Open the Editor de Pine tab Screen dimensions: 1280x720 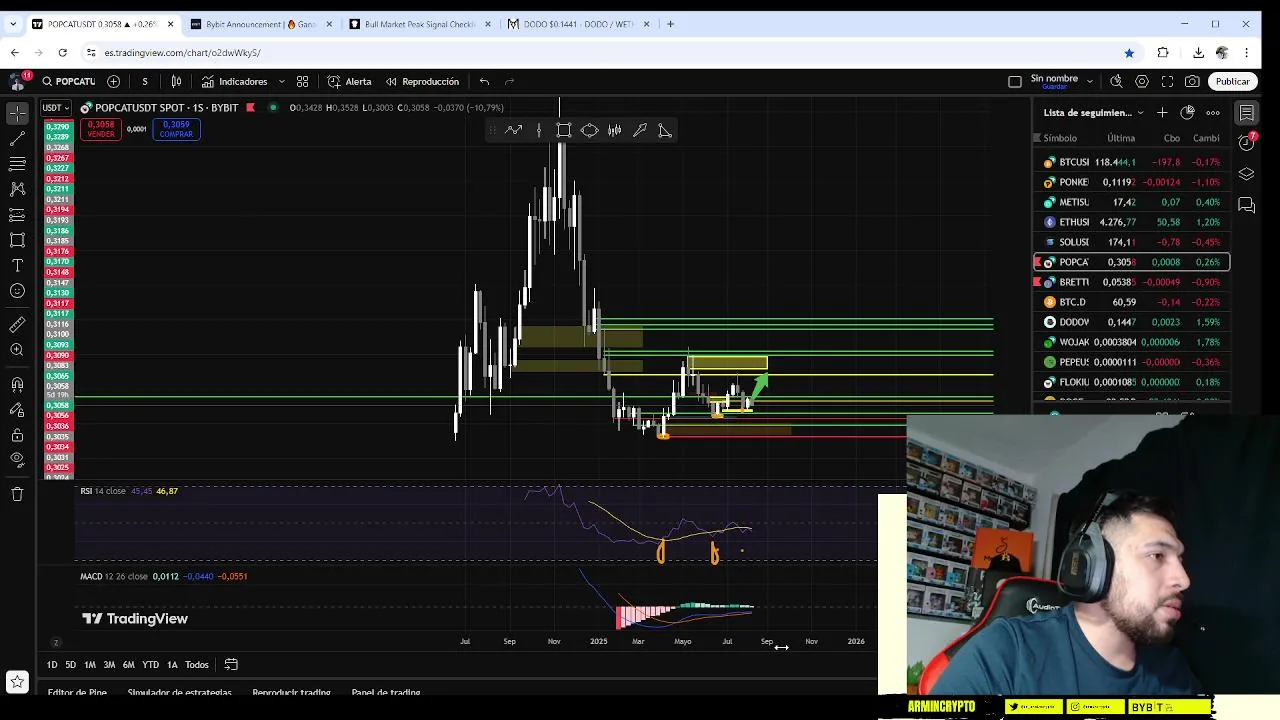[77, 693]
